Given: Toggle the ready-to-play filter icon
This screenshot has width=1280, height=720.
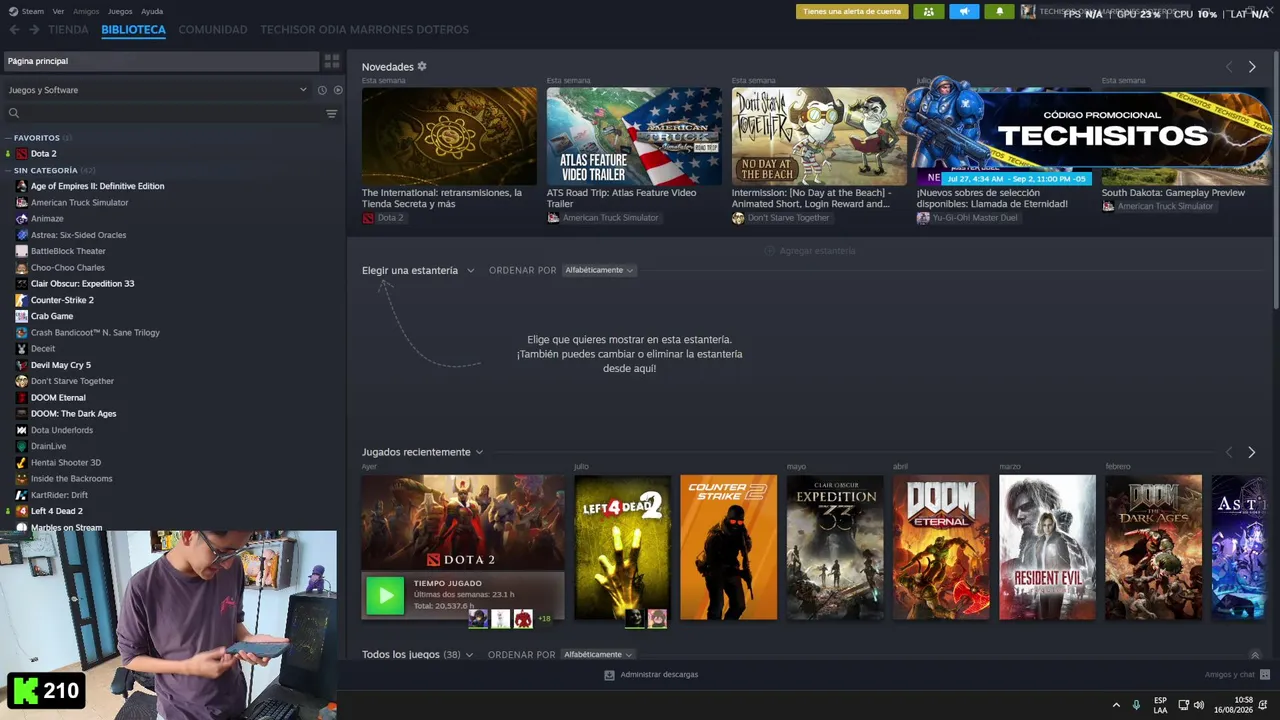Looking at the screenshot, I should tap(338, 90).
